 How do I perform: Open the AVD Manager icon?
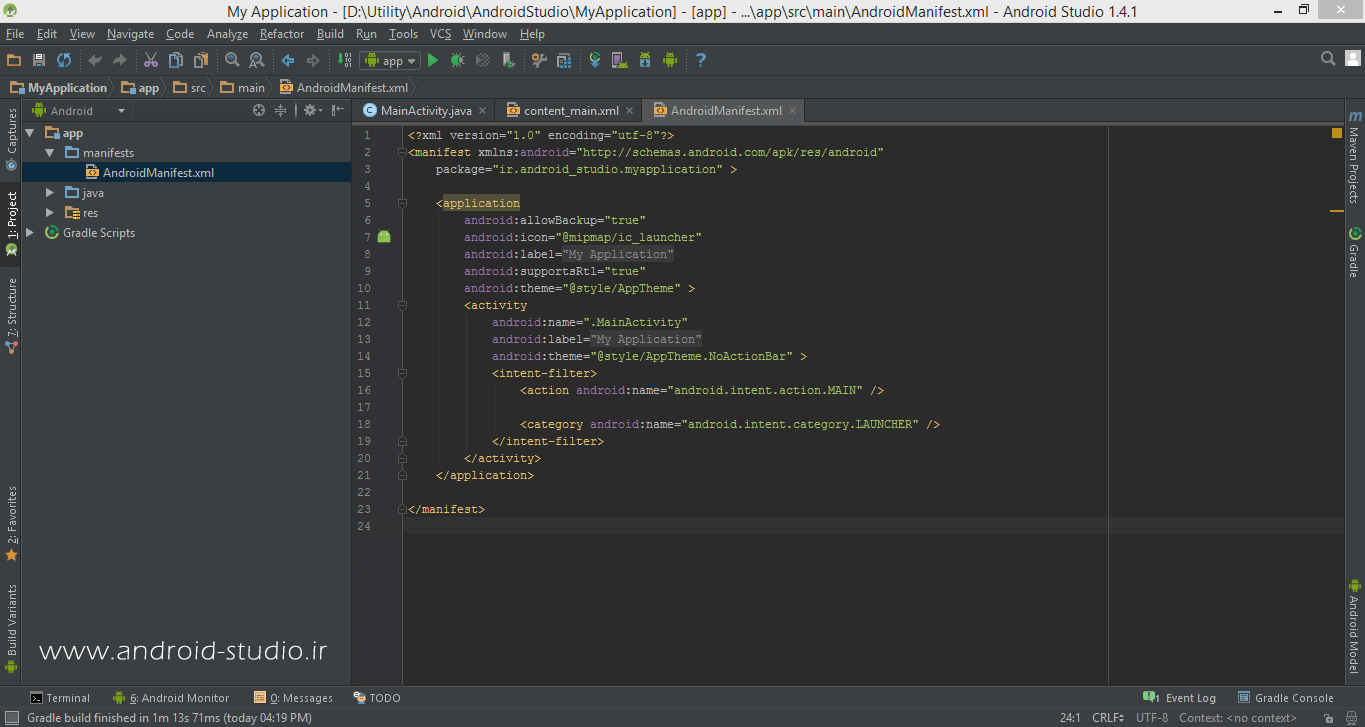[x=620, y=60]
